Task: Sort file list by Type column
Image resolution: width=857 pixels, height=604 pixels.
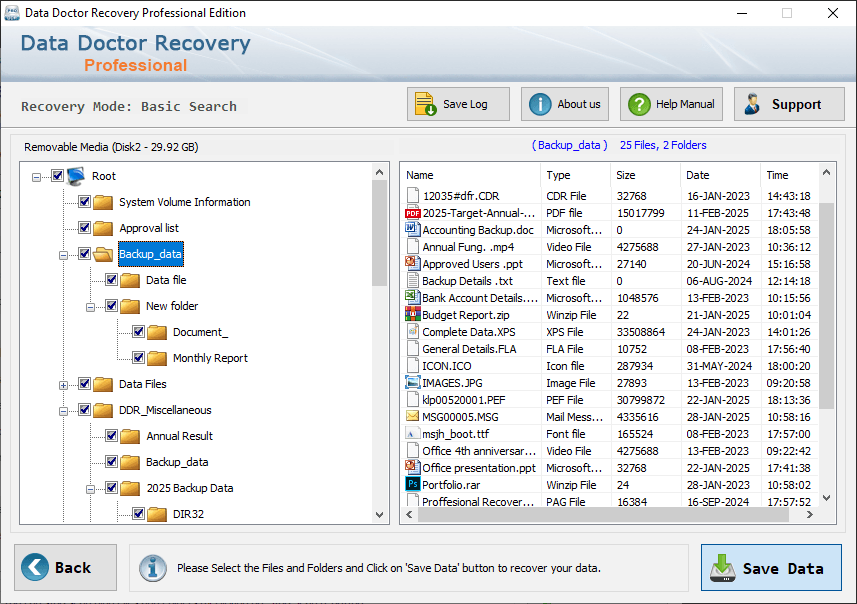Action: point(576,175)
